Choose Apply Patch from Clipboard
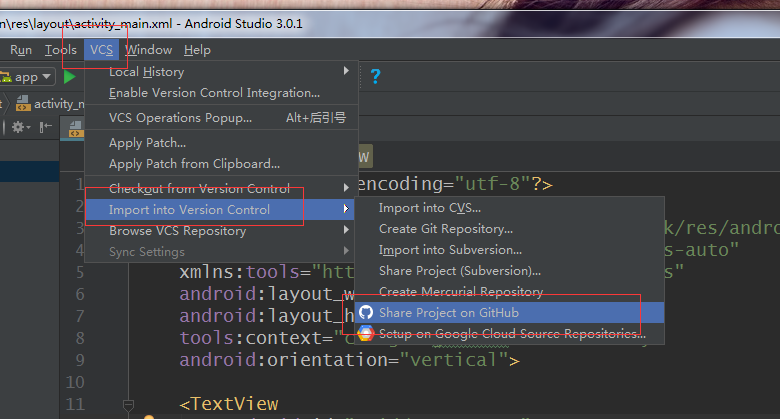The width and height of the screenshot is (780, 419). coord(221,164)
